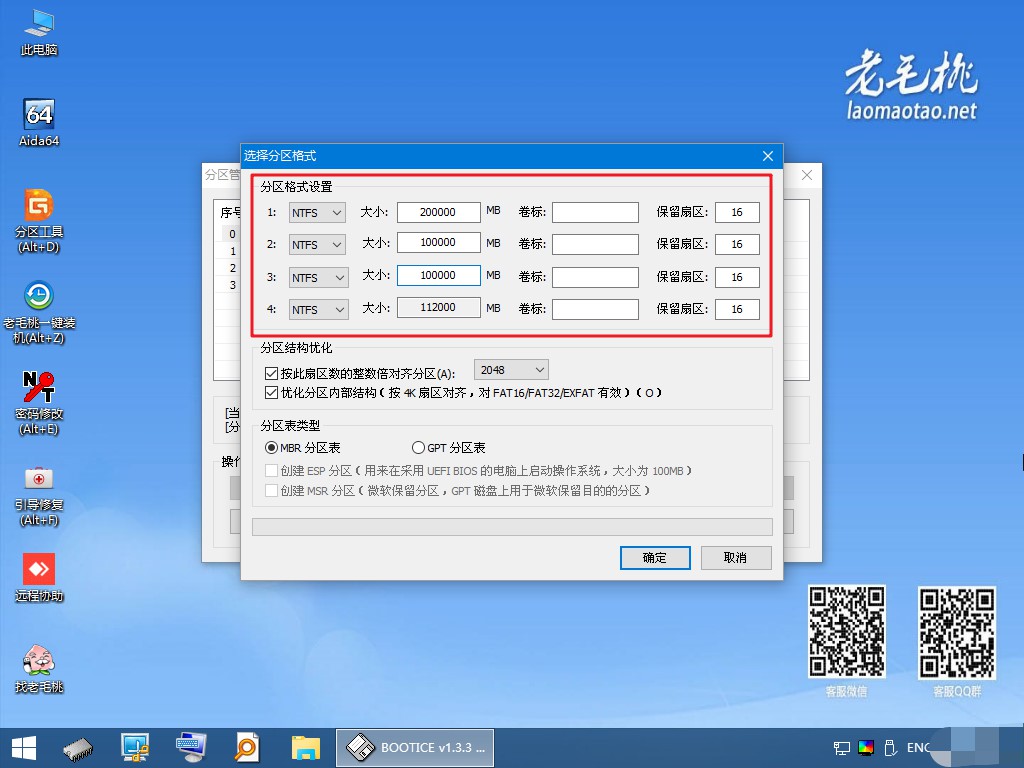
Task: Select GPT 分区表 radio button
Action: coord(418,447)
